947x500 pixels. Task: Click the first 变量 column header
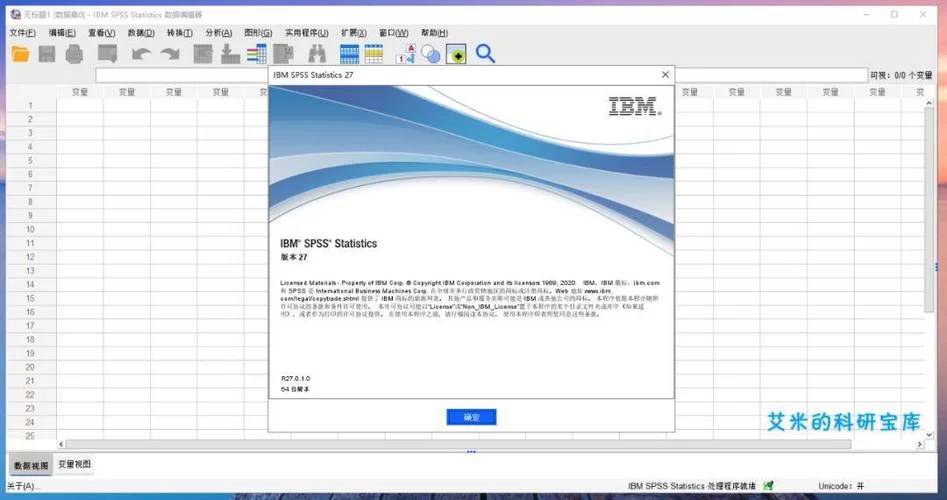point(80,92)
